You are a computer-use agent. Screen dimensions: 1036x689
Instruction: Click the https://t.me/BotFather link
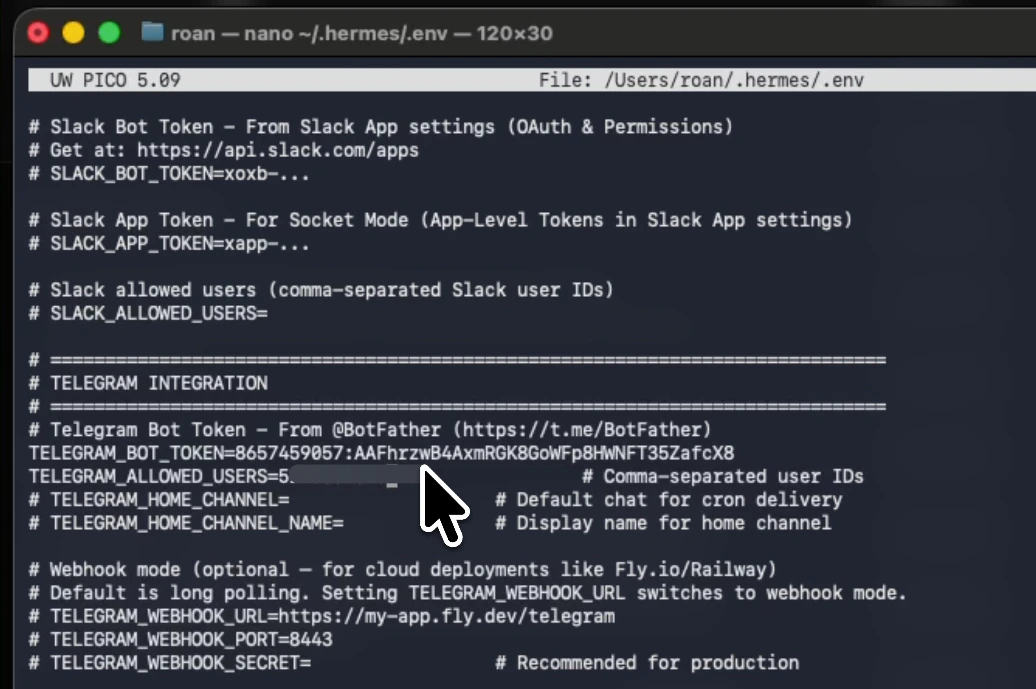coord(581,430)
